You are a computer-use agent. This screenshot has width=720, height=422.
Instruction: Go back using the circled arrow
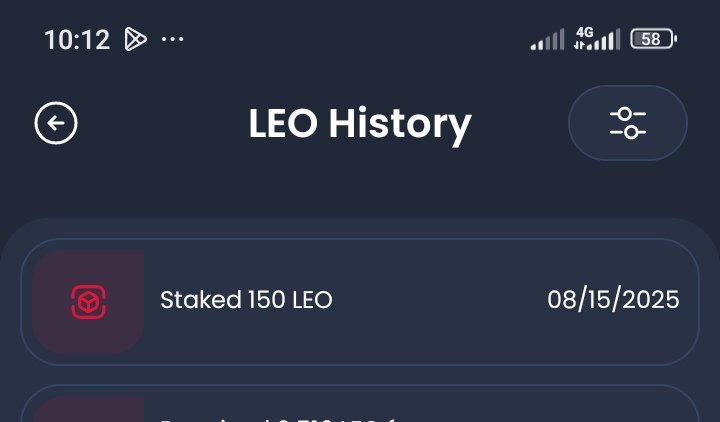pyautogui.click(x=56, y=123)
